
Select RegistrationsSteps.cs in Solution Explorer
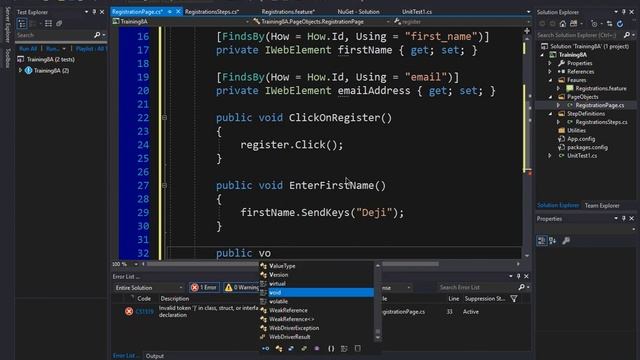click(x=601, y=122)
